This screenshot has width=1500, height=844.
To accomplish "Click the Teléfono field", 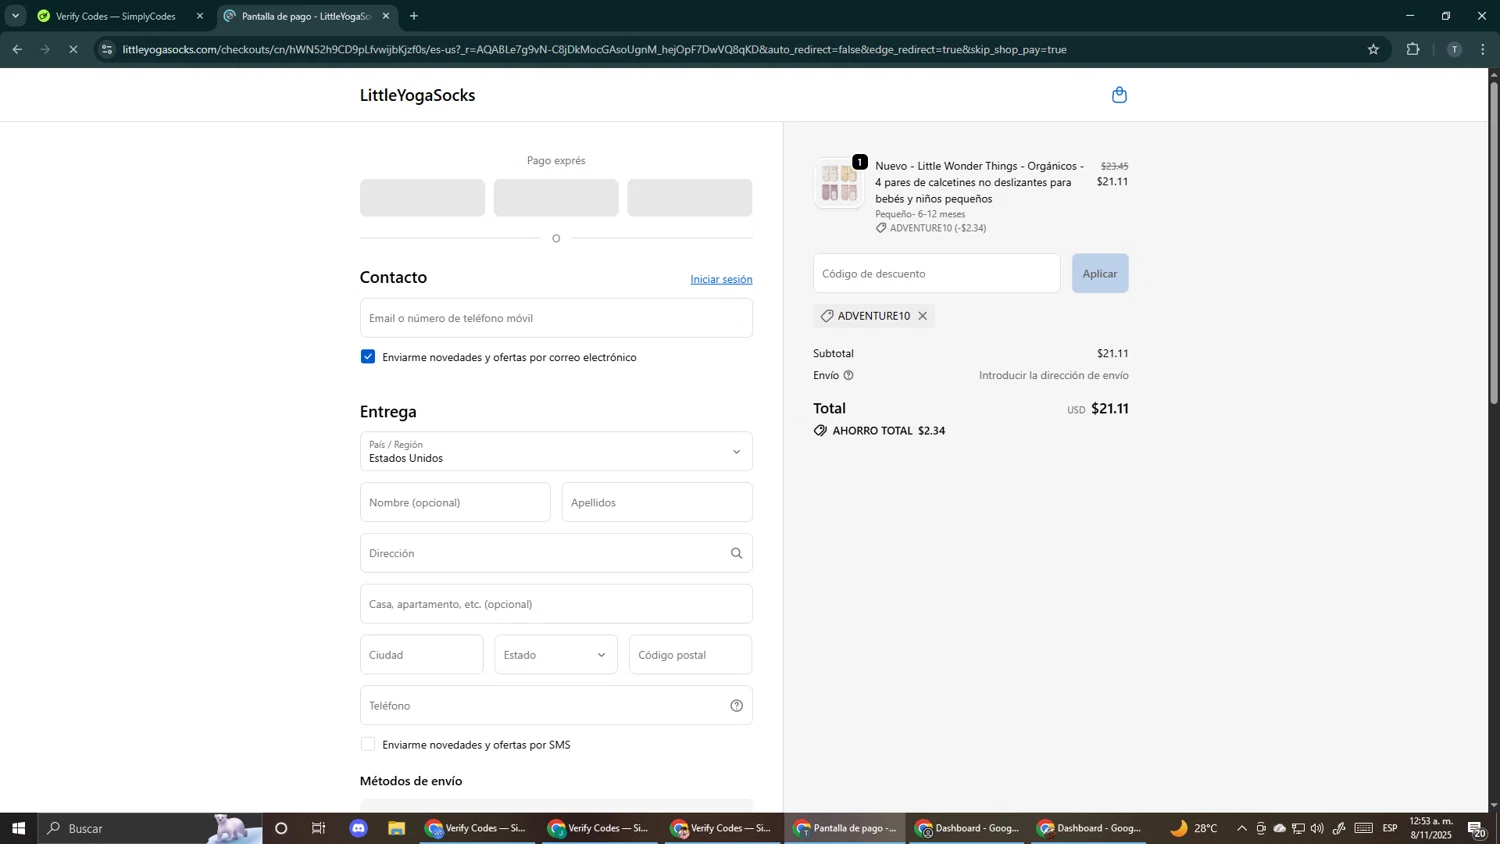I will pyautogui.click(x=556, y=705).
